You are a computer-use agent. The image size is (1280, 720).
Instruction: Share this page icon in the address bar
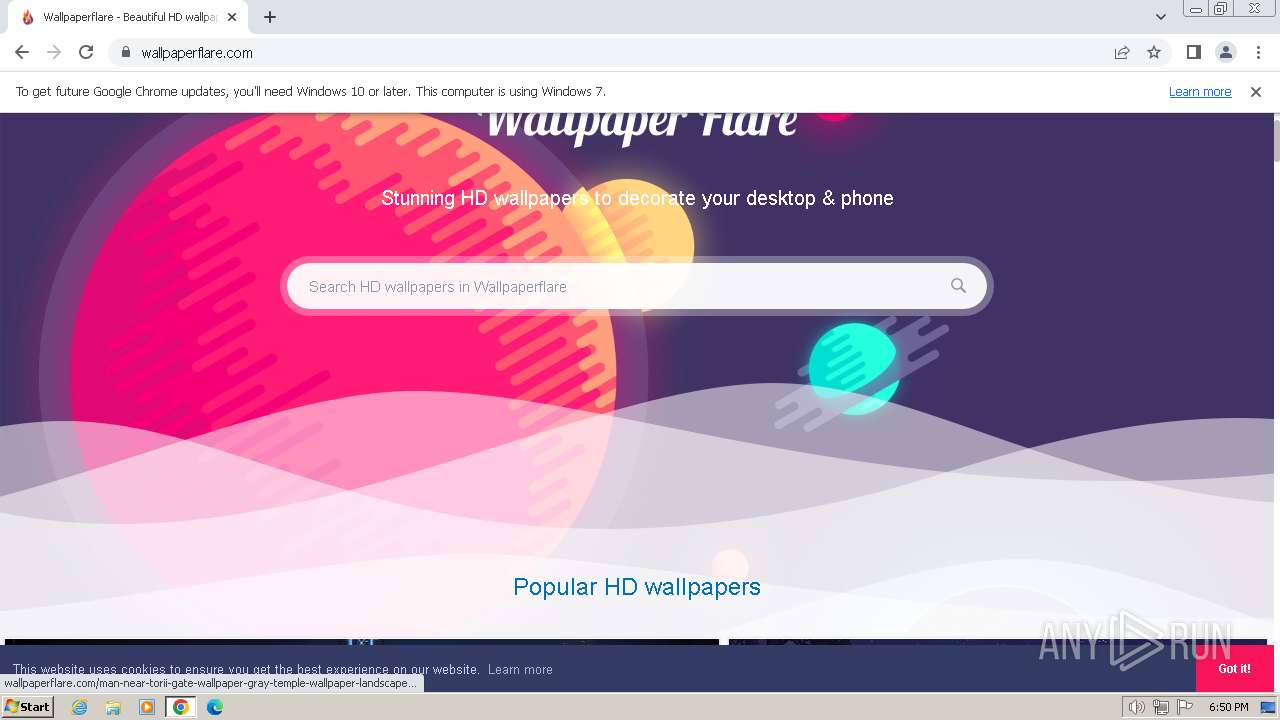pos(1122,52)
